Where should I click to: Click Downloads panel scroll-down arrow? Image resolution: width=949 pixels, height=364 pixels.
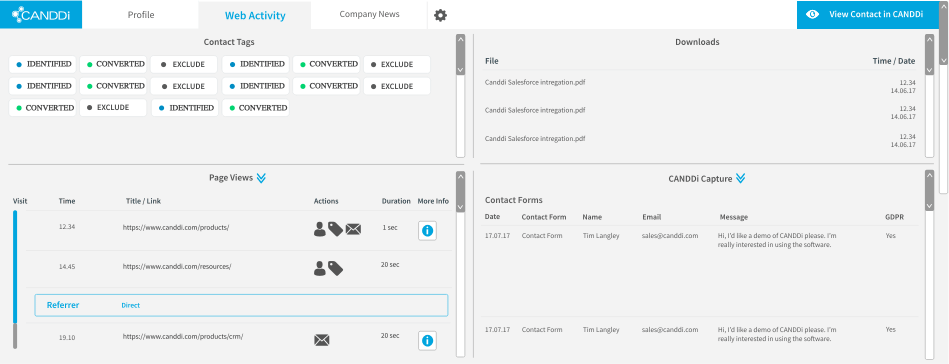(929, 70)
